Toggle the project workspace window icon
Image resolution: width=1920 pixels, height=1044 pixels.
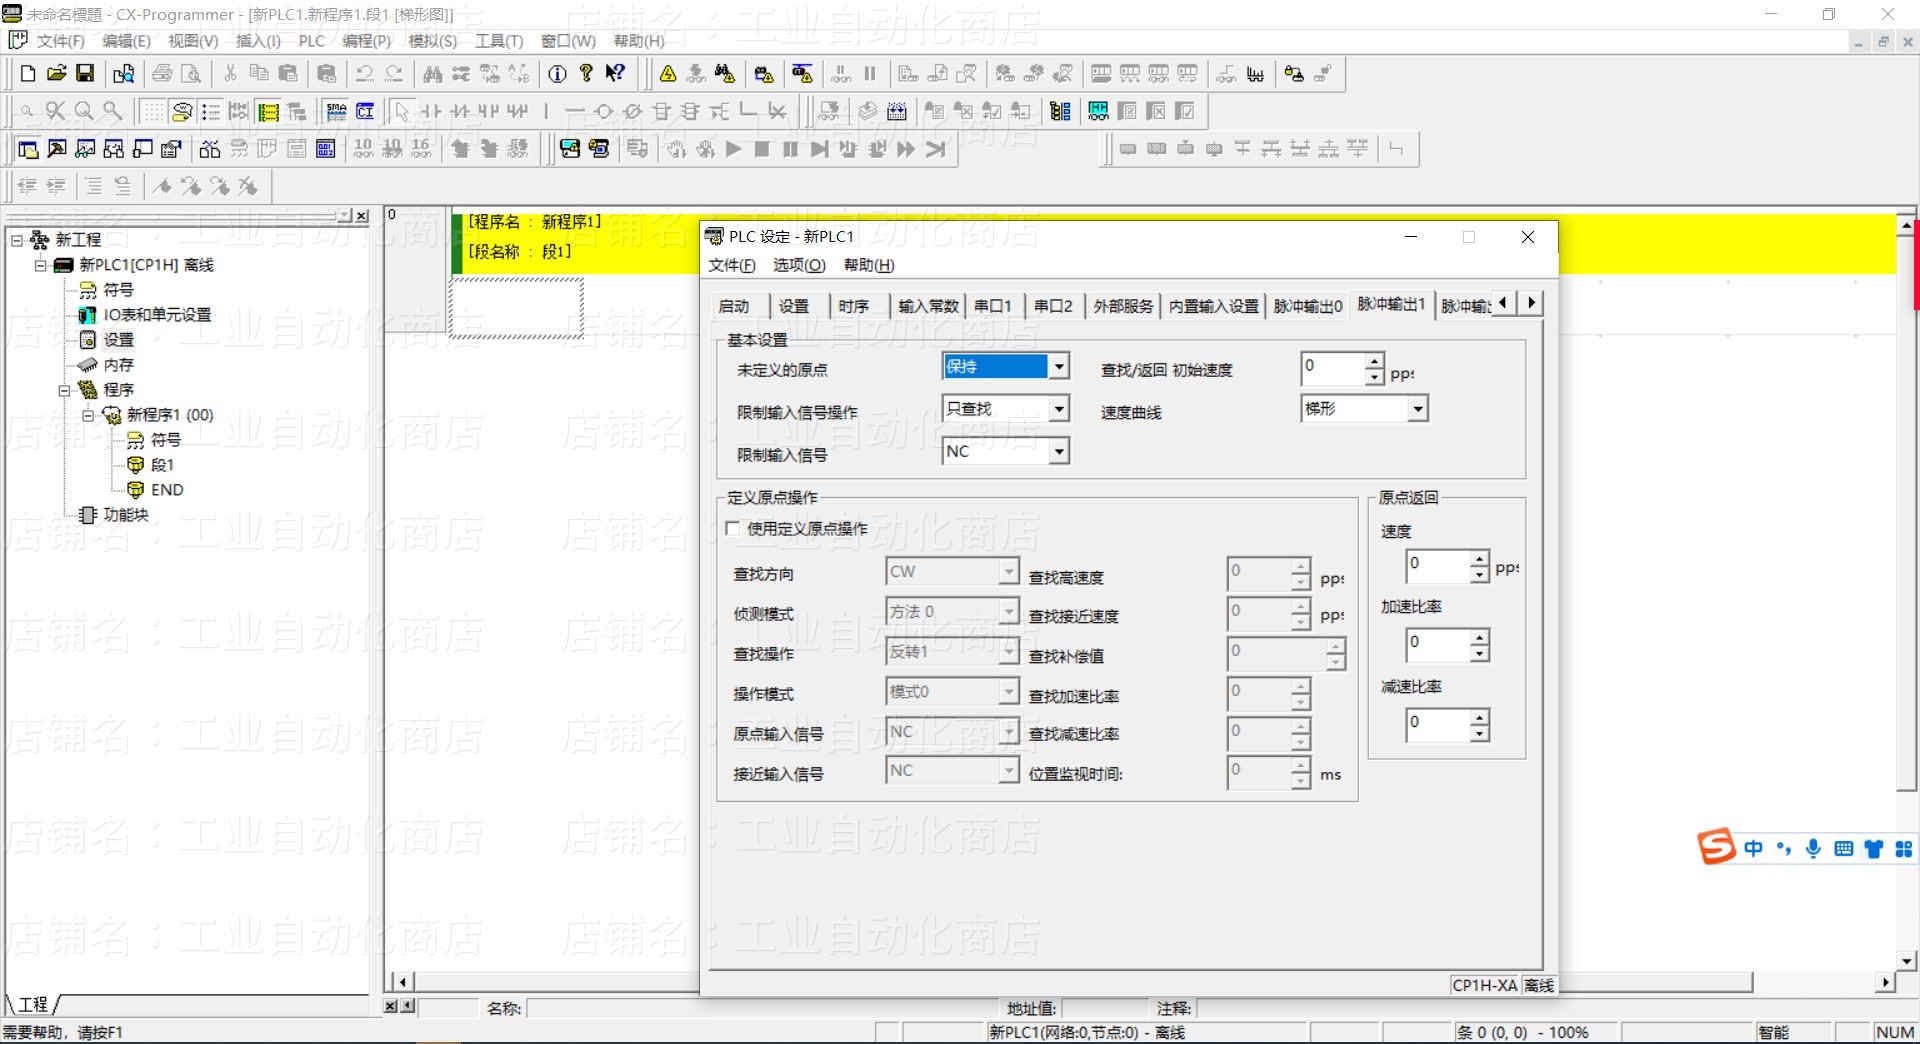(x=28, y=149)
